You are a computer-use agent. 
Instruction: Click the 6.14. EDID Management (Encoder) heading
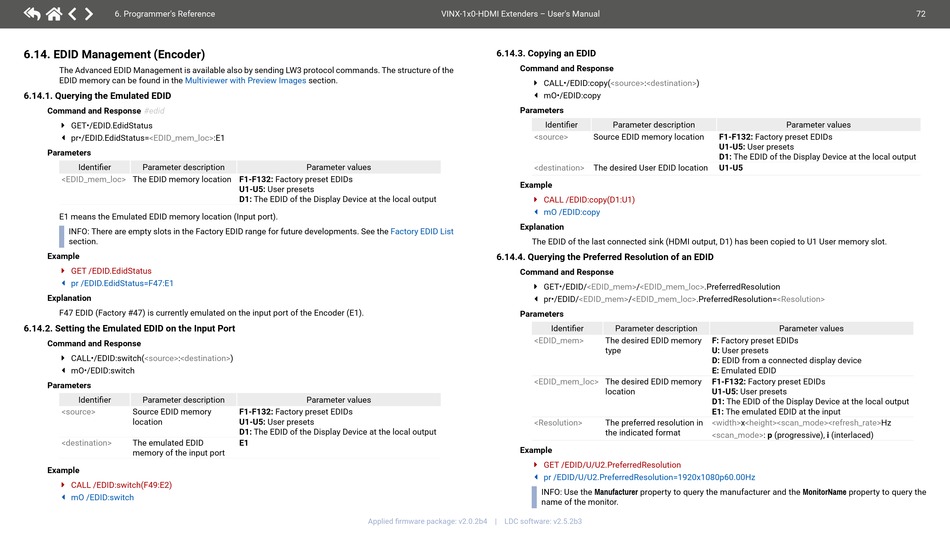coord(115,55)
